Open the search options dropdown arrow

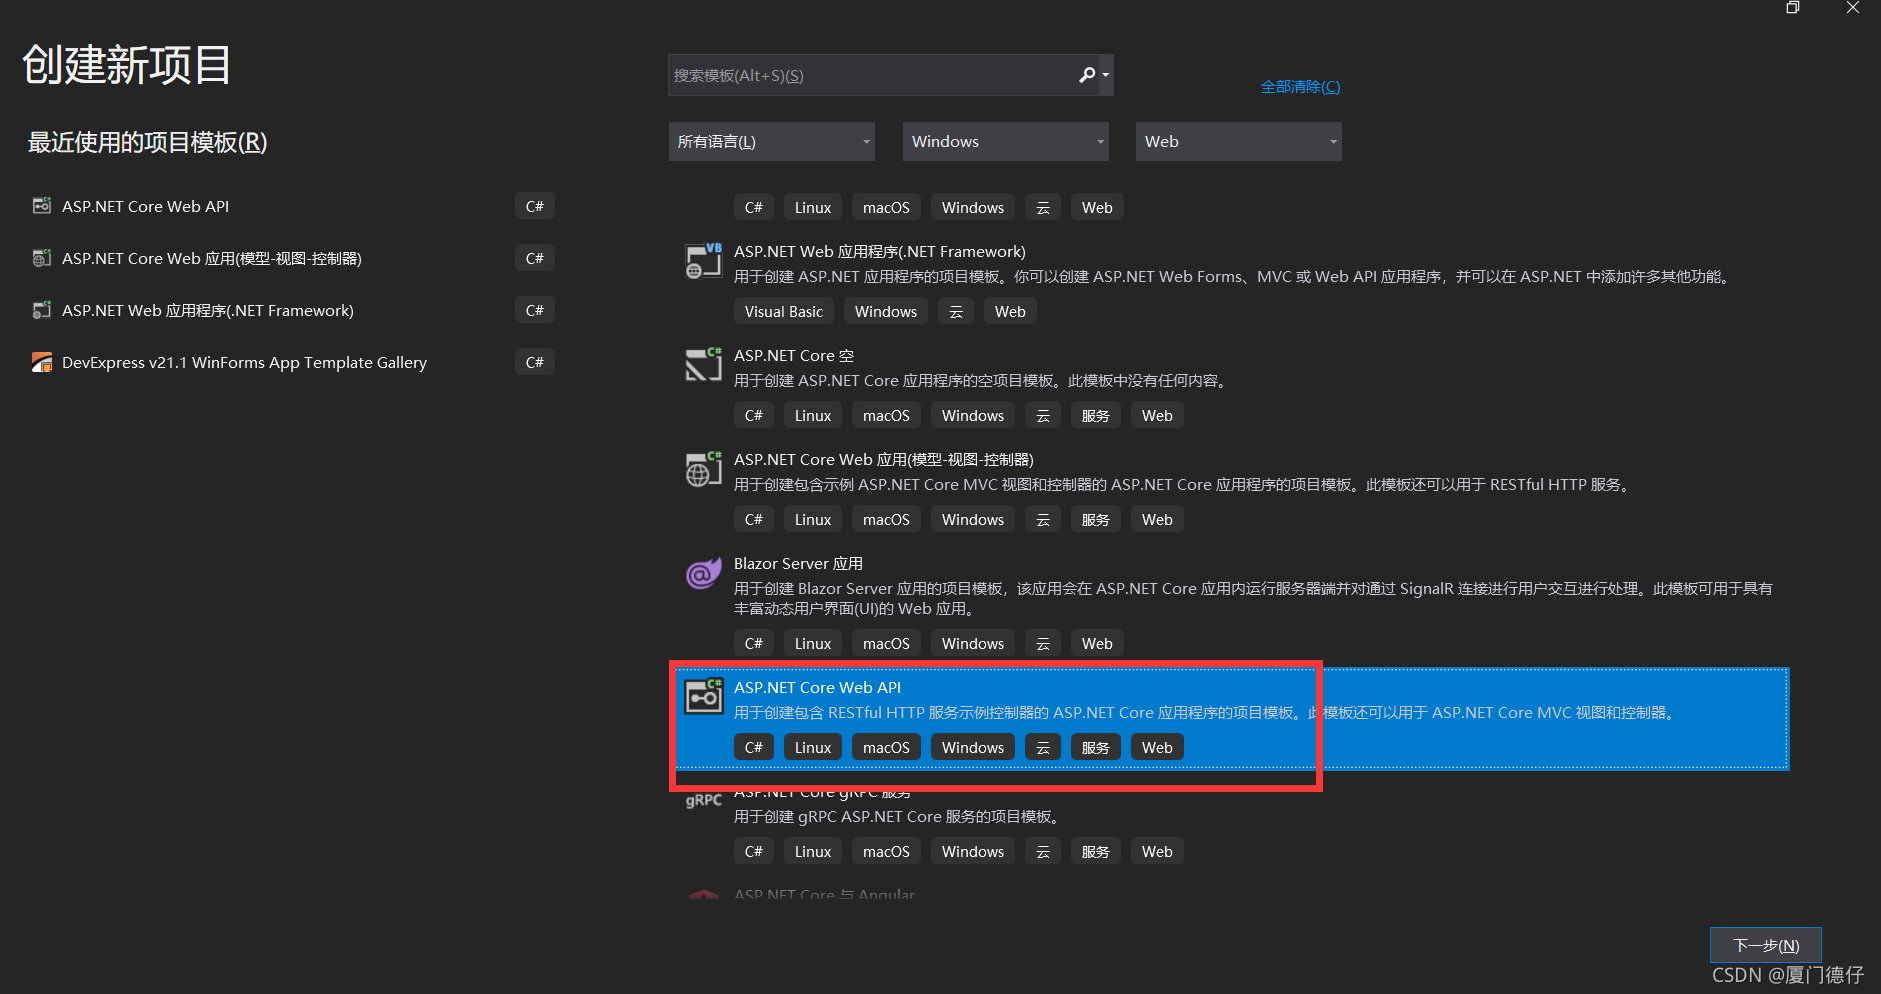[1105, 75]
